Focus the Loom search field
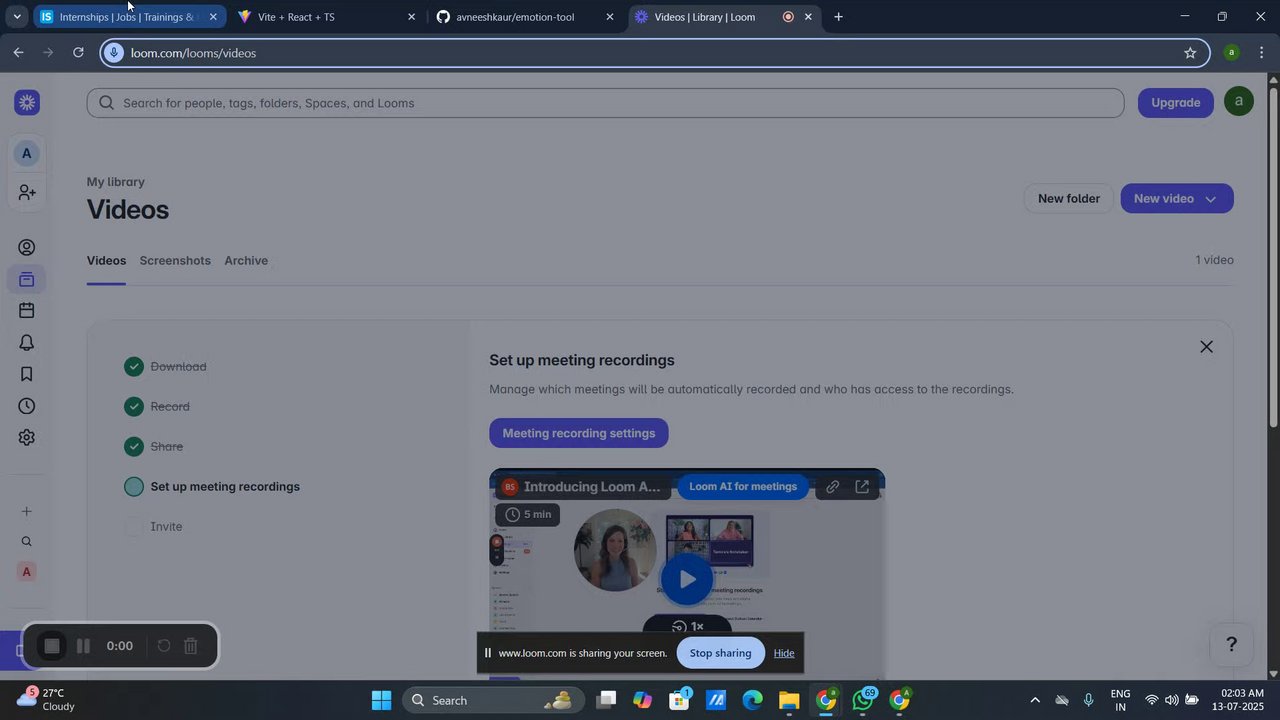This screenshot has height=720, width=1280. [606, 103]
